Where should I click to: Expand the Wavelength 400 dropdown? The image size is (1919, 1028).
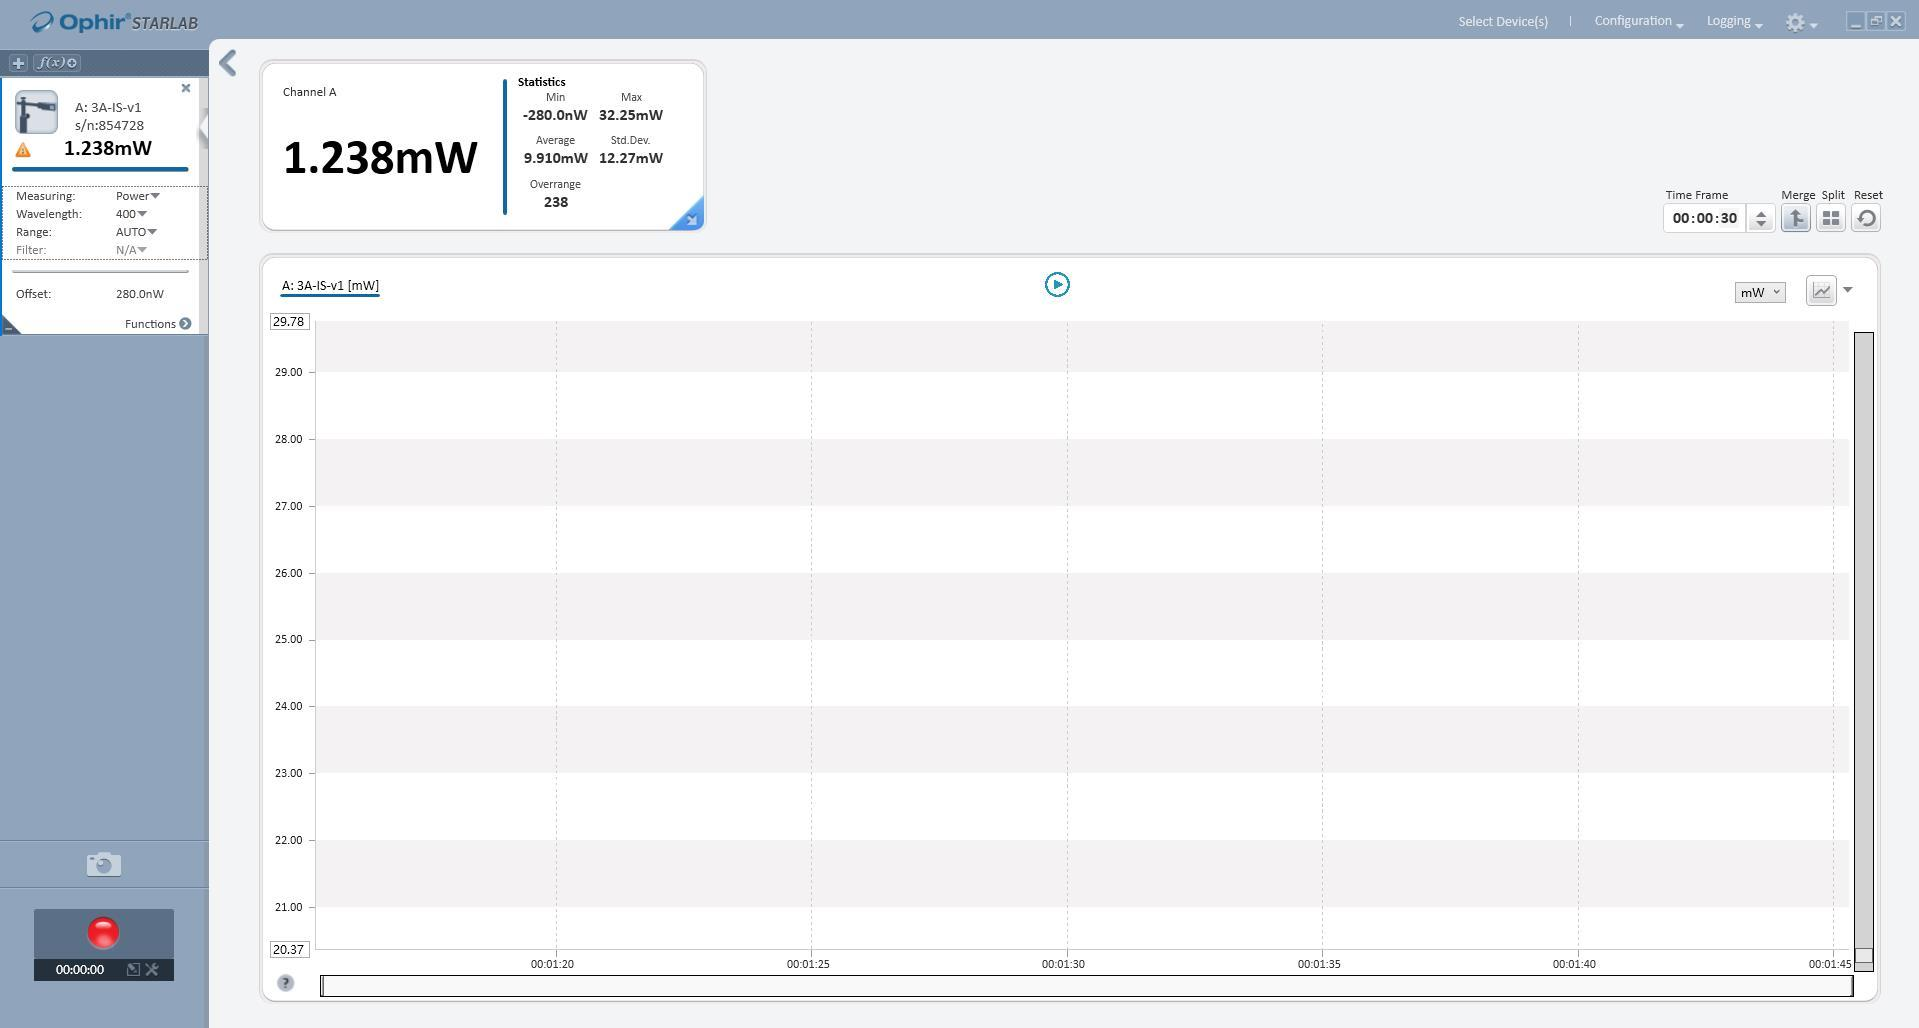coord(131,214)
